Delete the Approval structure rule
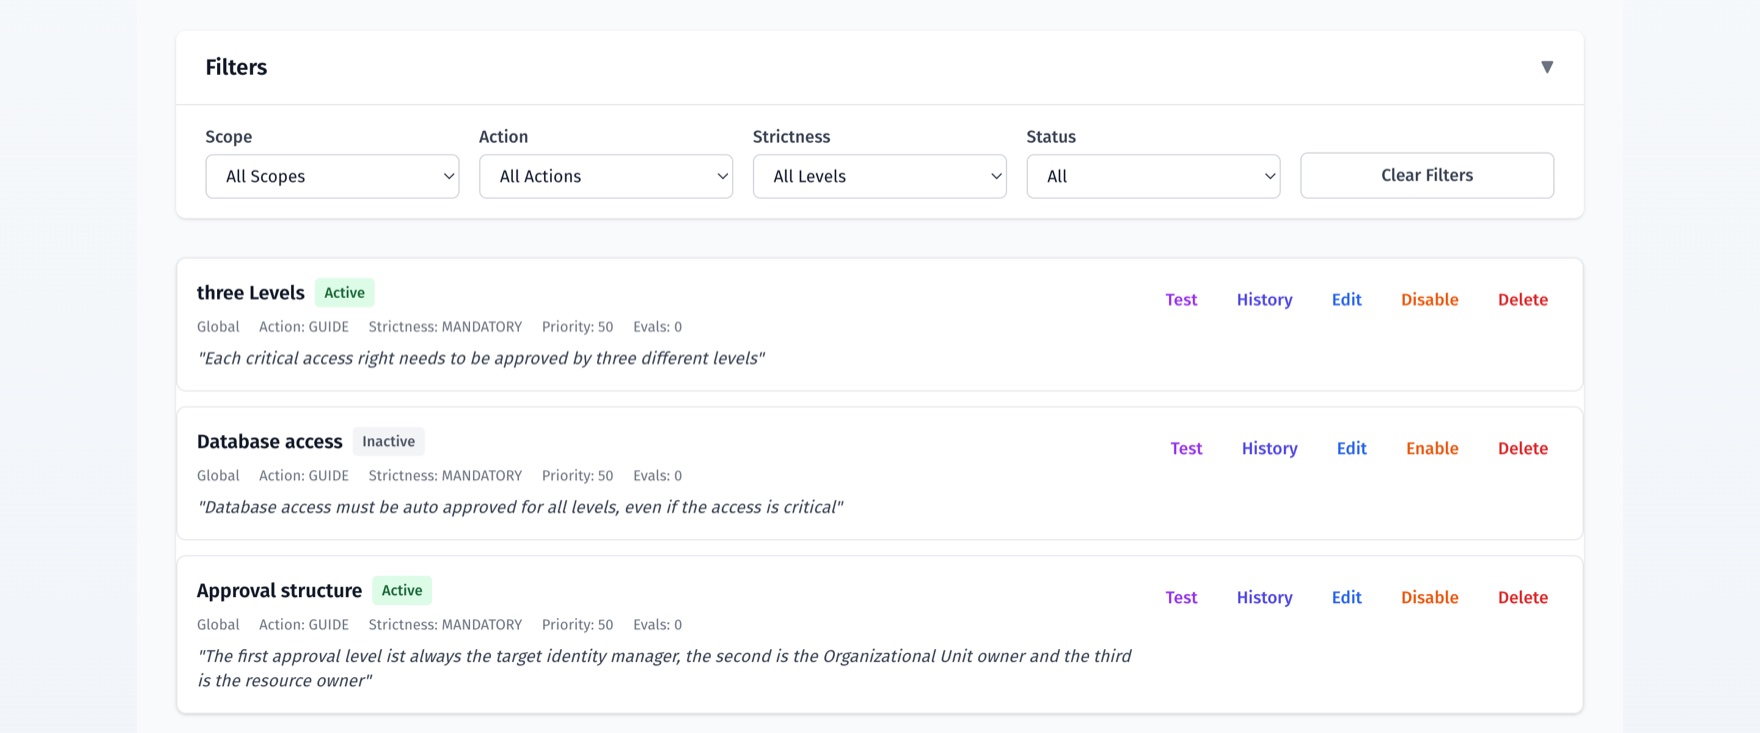Viewport: 1760px width, 733px height. coord(1523,597)
